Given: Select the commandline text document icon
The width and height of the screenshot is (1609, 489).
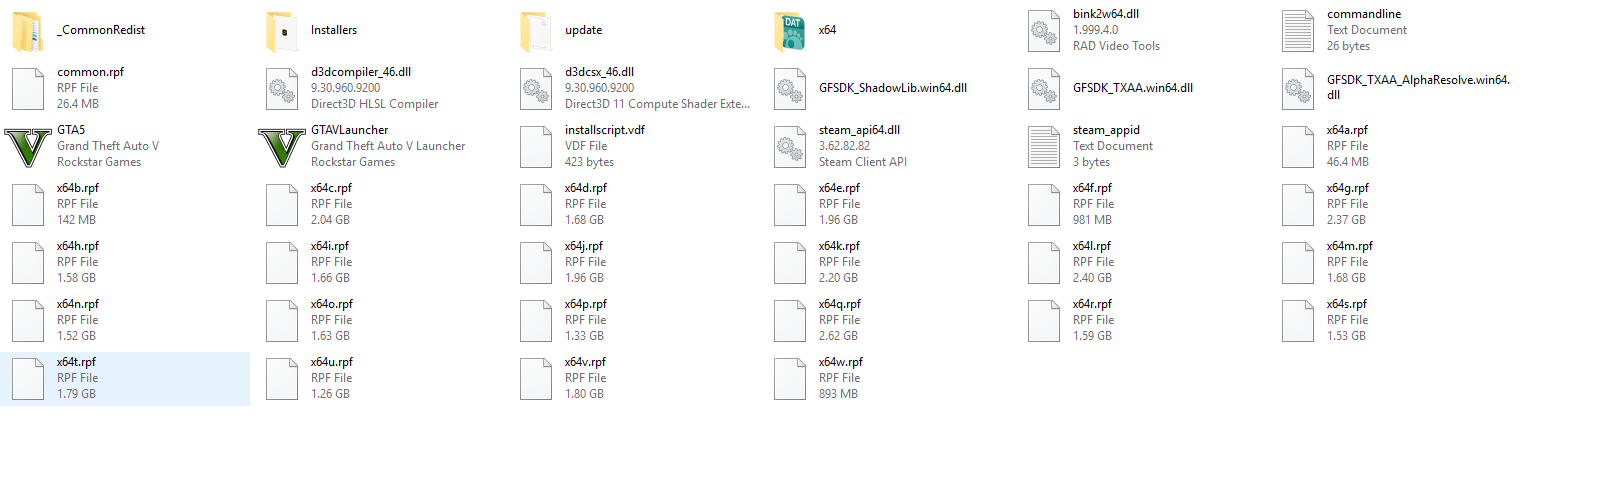Looking at the screenshot, I should pos(1298,31).
